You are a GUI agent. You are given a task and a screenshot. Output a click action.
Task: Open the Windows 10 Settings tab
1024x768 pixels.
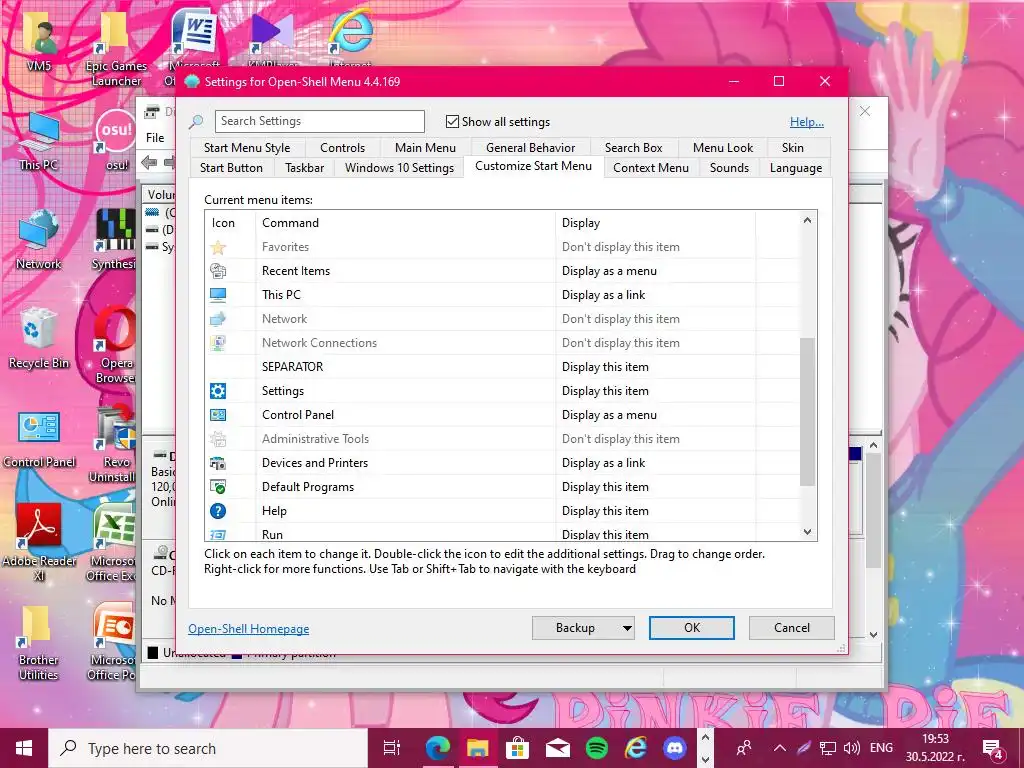coord(399,168)
